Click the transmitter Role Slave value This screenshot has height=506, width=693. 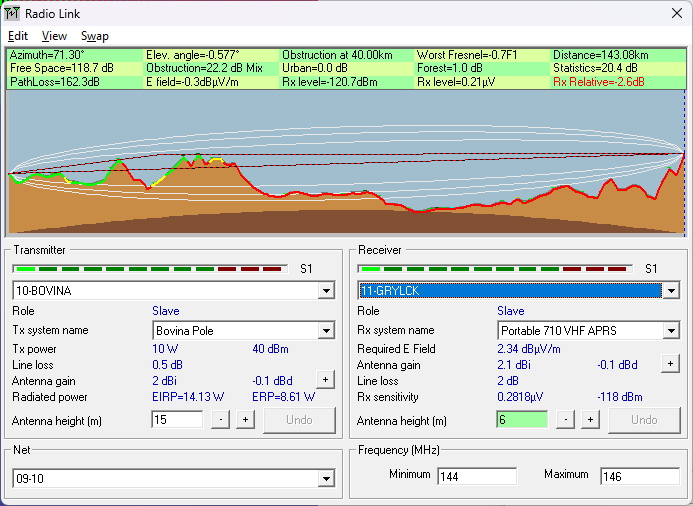[x=166, y=311]
